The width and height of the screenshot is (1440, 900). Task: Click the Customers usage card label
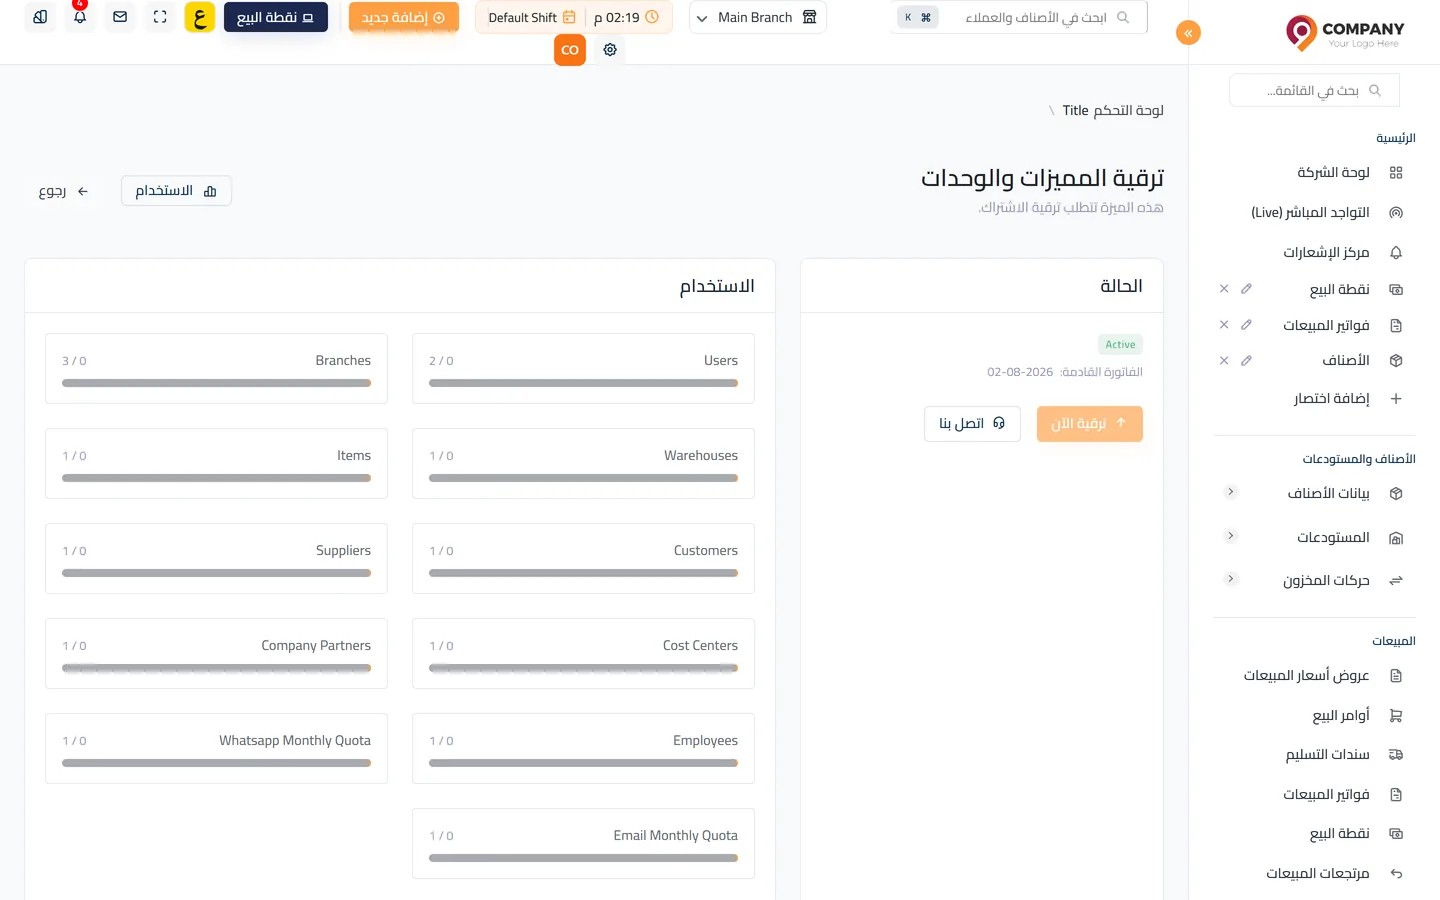(x=705, y=550)
